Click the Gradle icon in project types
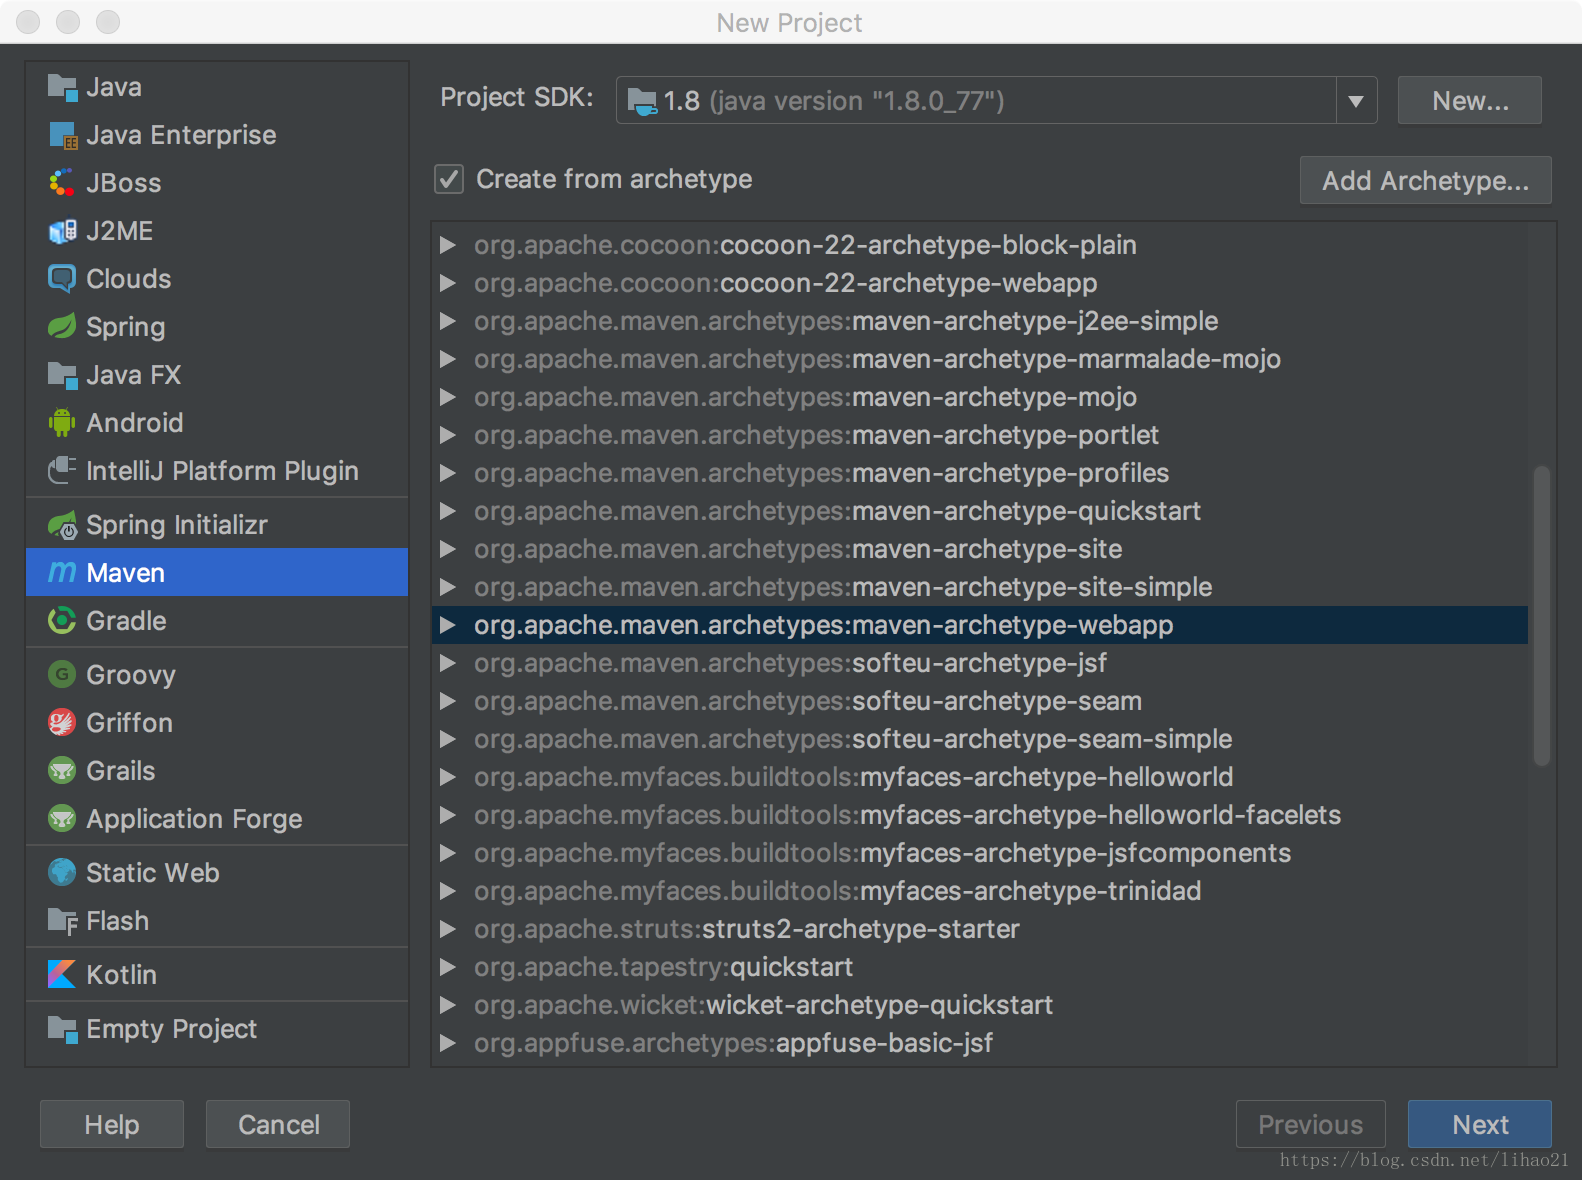 coord(62,621)
